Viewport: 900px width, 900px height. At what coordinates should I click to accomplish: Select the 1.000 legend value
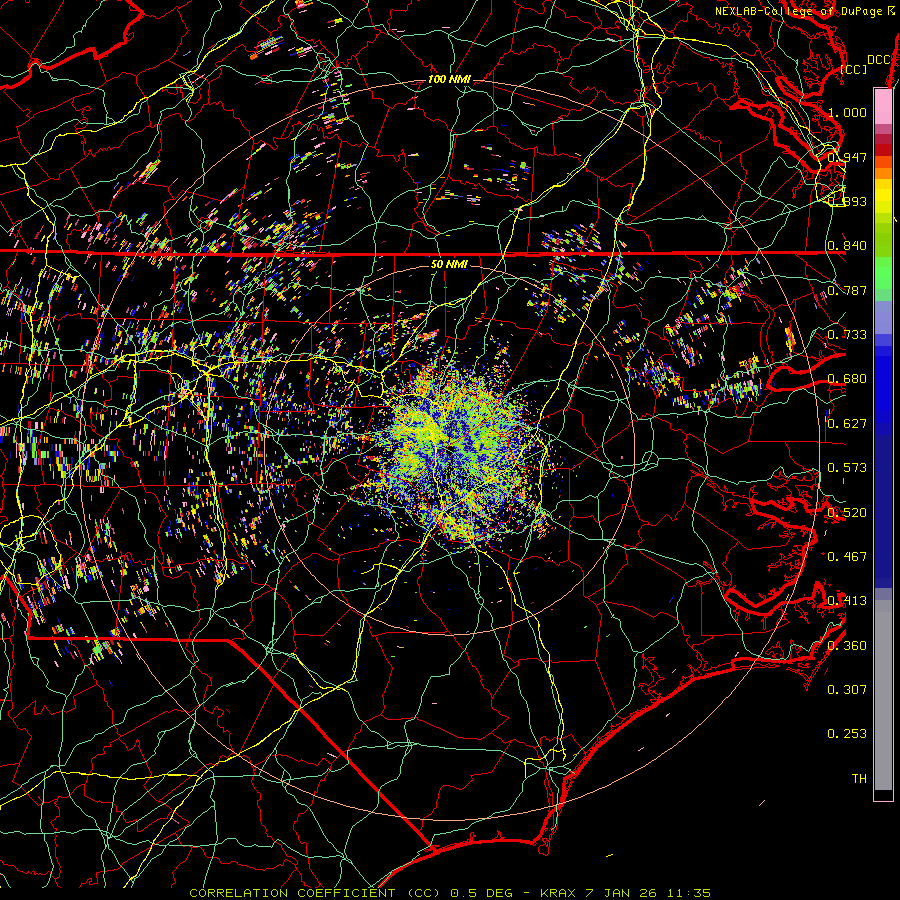(847, 112)
